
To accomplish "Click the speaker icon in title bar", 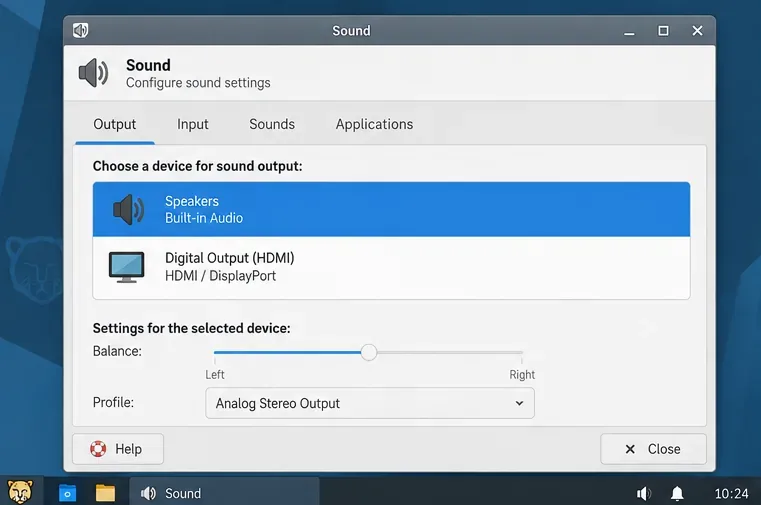I will click(x=81, y=31).
